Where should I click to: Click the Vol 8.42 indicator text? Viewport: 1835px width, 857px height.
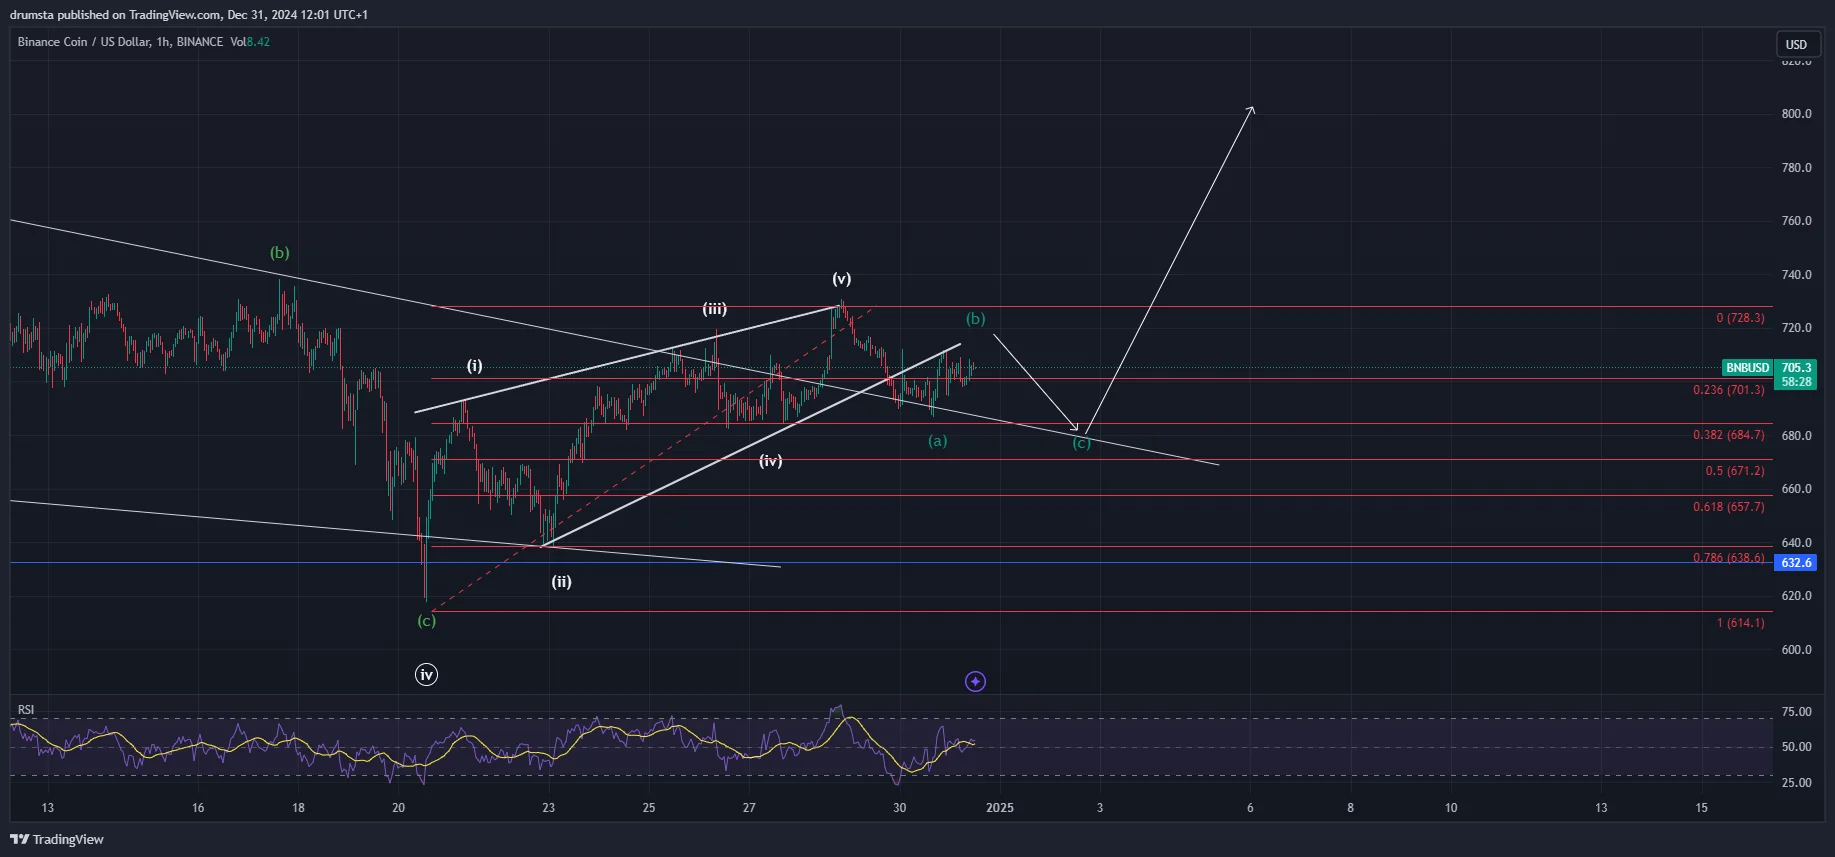click(x=250, y=42)
